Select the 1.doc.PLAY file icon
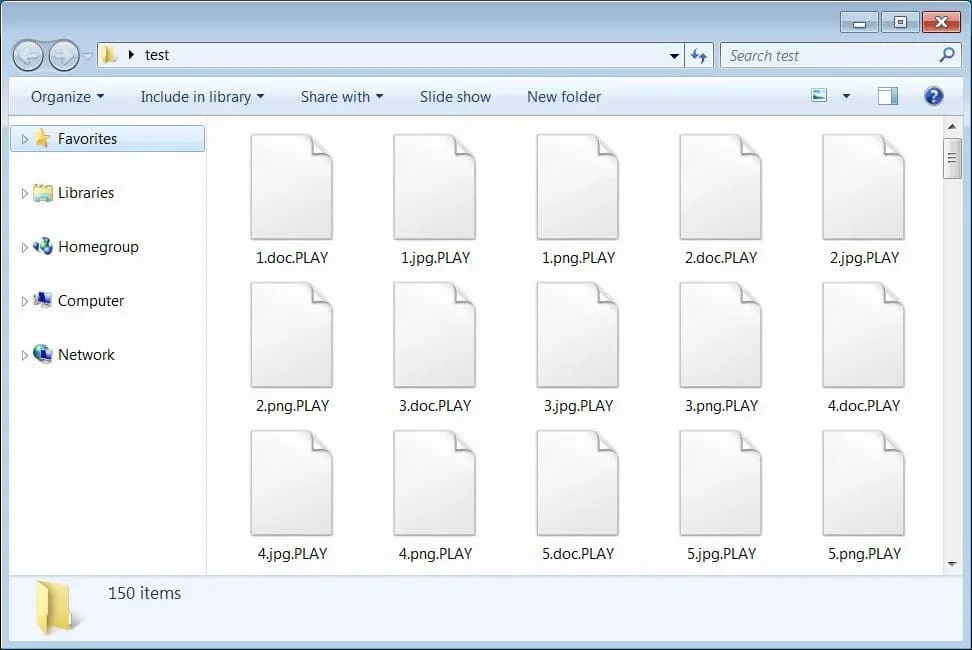972x650 pixels. point(291,188)
